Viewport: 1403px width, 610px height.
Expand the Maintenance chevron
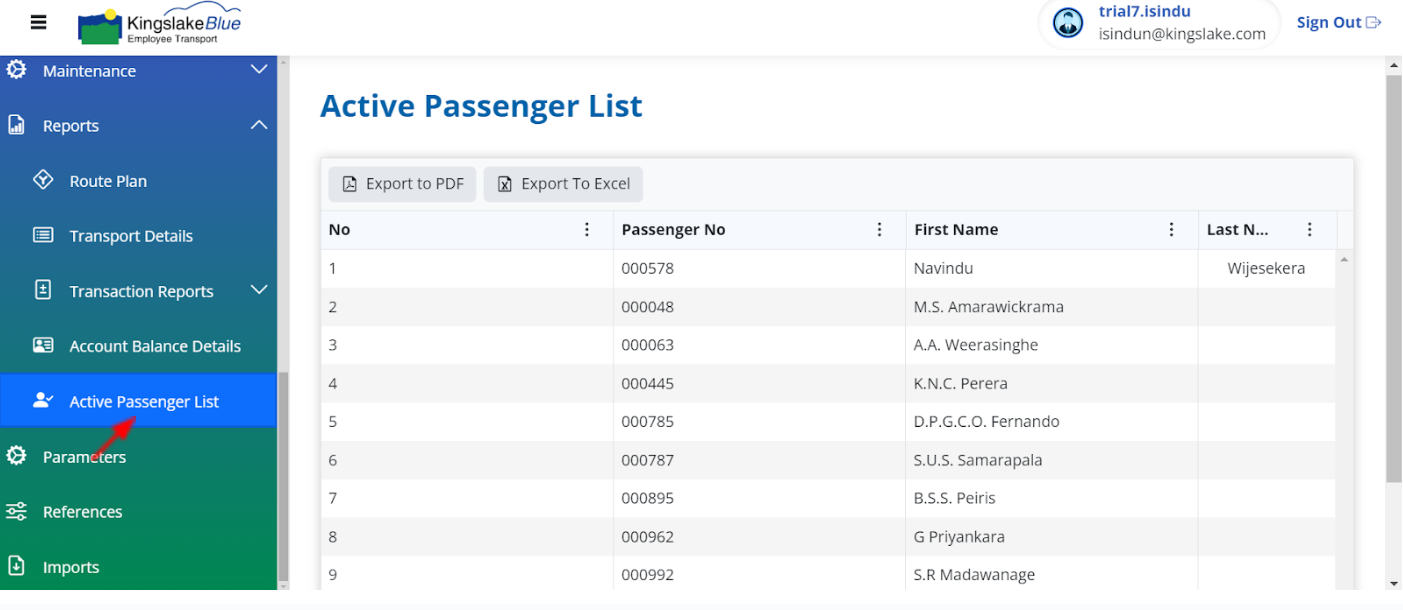click(x=259, y=70)
